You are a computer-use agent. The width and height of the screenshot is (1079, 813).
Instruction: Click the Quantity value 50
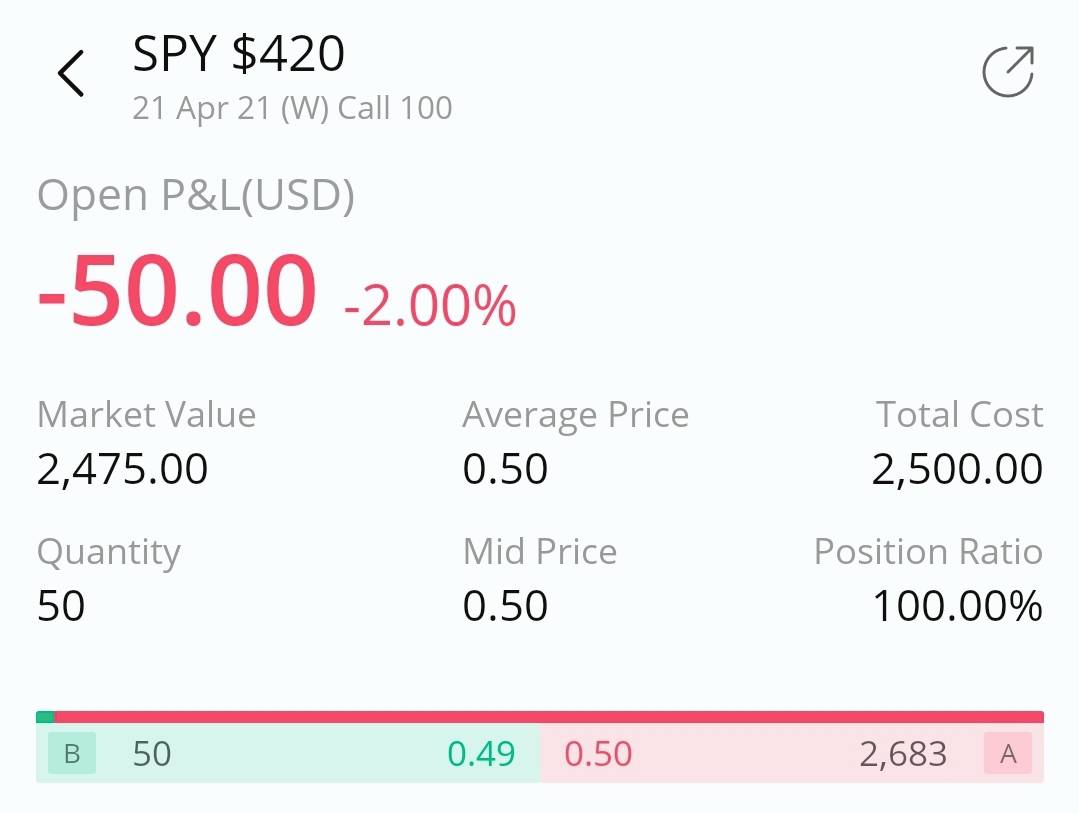click(60, 605)
